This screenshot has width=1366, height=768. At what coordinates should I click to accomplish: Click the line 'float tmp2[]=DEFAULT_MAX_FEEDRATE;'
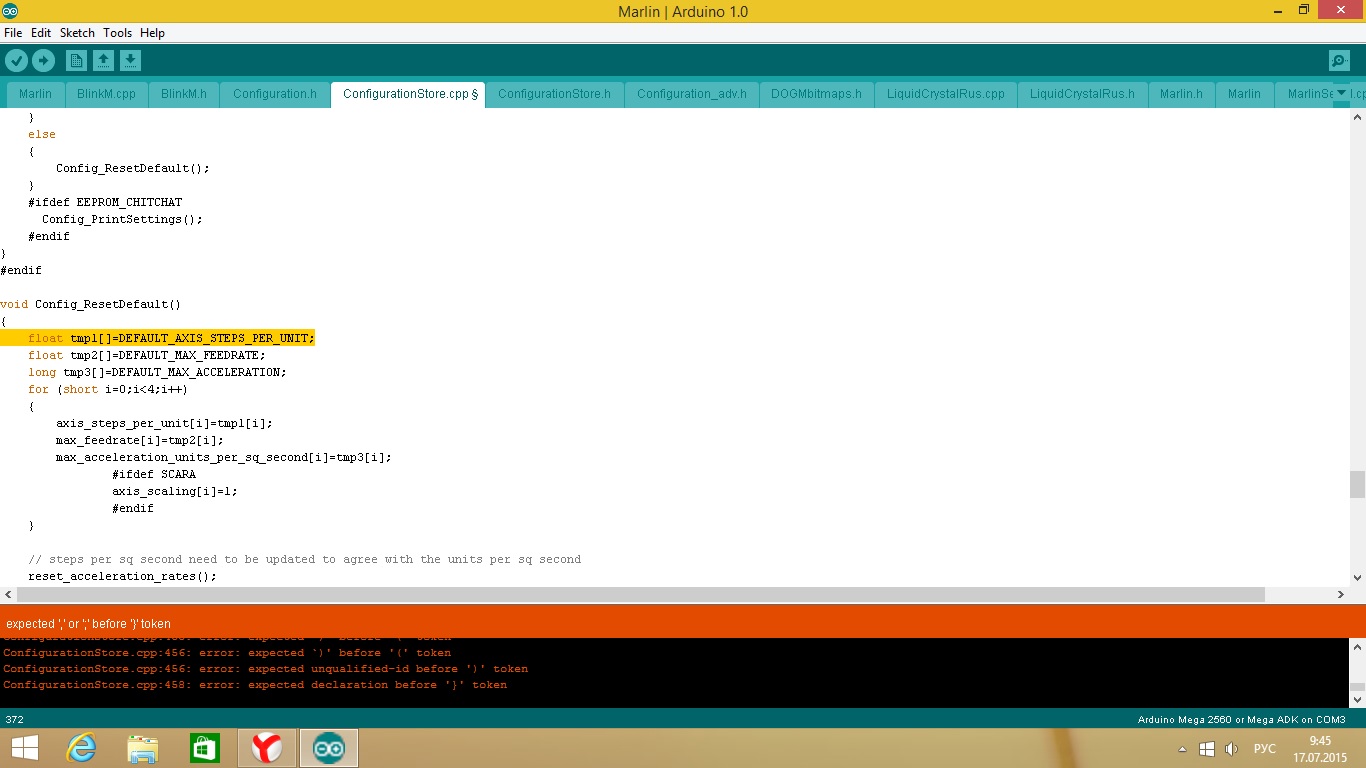(x=147, y=355)
